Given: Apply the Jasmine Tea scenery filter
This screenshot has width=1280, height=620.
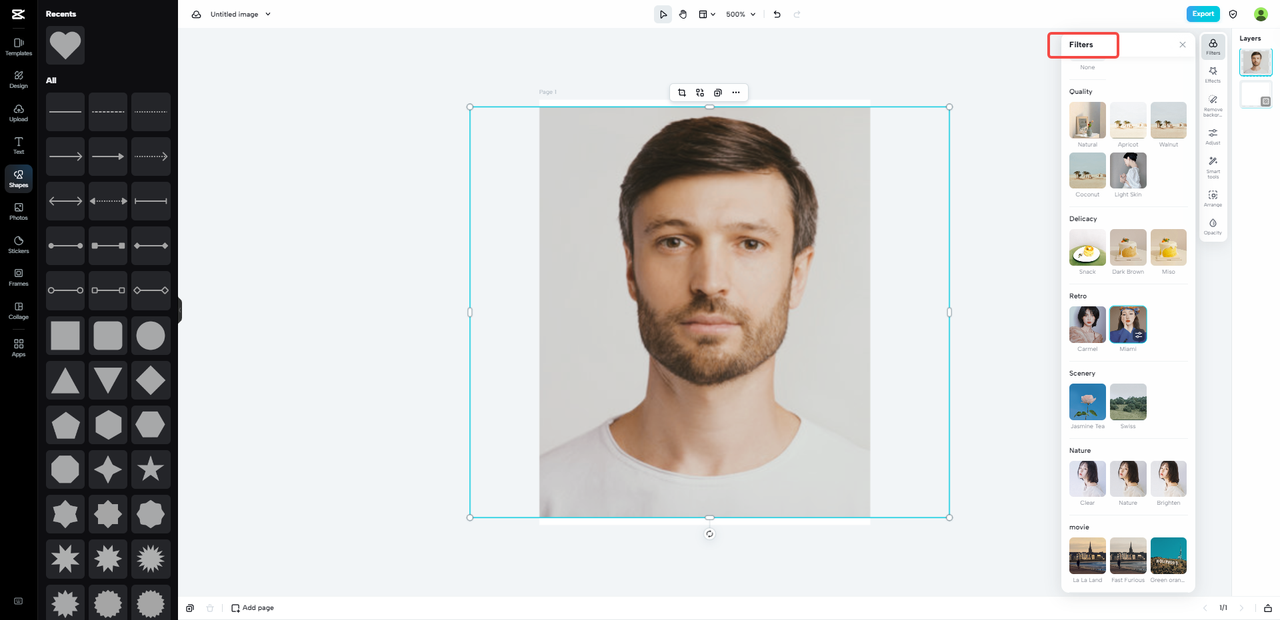Looking at the screenshot, I should (x=1087, y=401).
